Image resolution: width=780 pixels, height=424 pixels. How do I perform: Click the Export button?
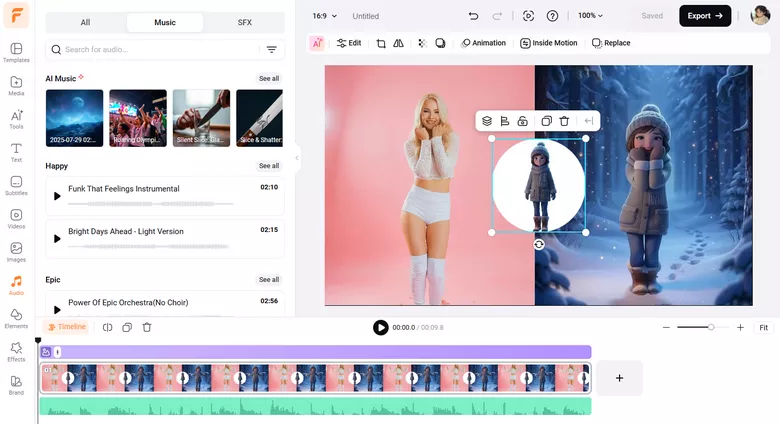coord(705,16)
